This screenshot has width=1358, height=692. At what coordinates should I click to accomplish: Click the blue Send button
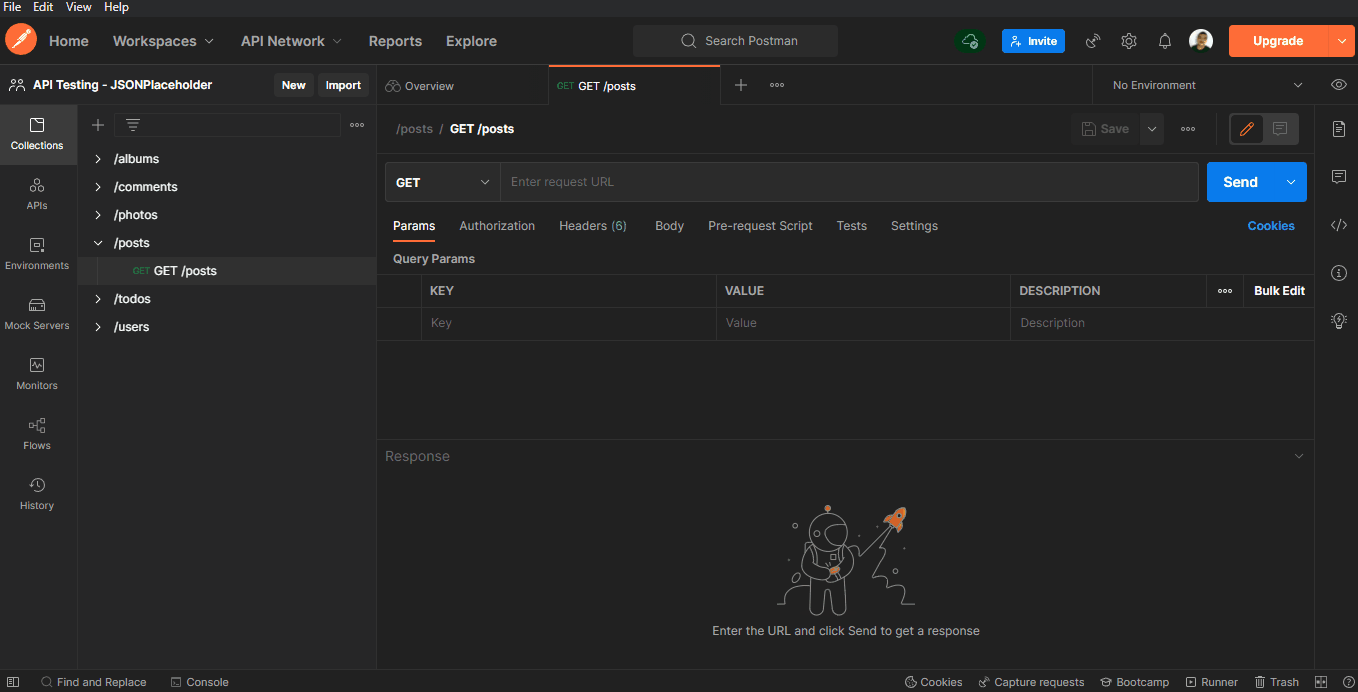pos(1240,182)
